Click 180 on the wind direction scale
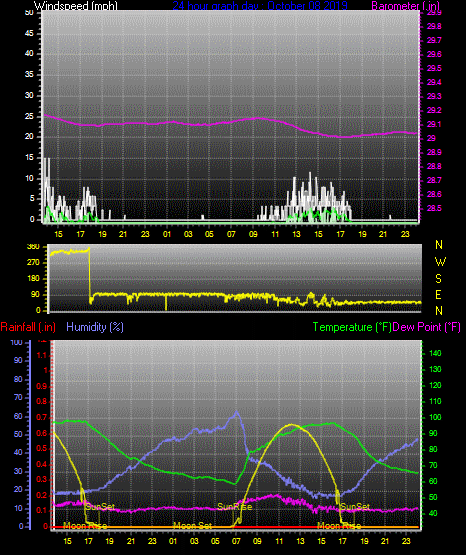Viewport: 466px width, 555px height. point(33,279)
